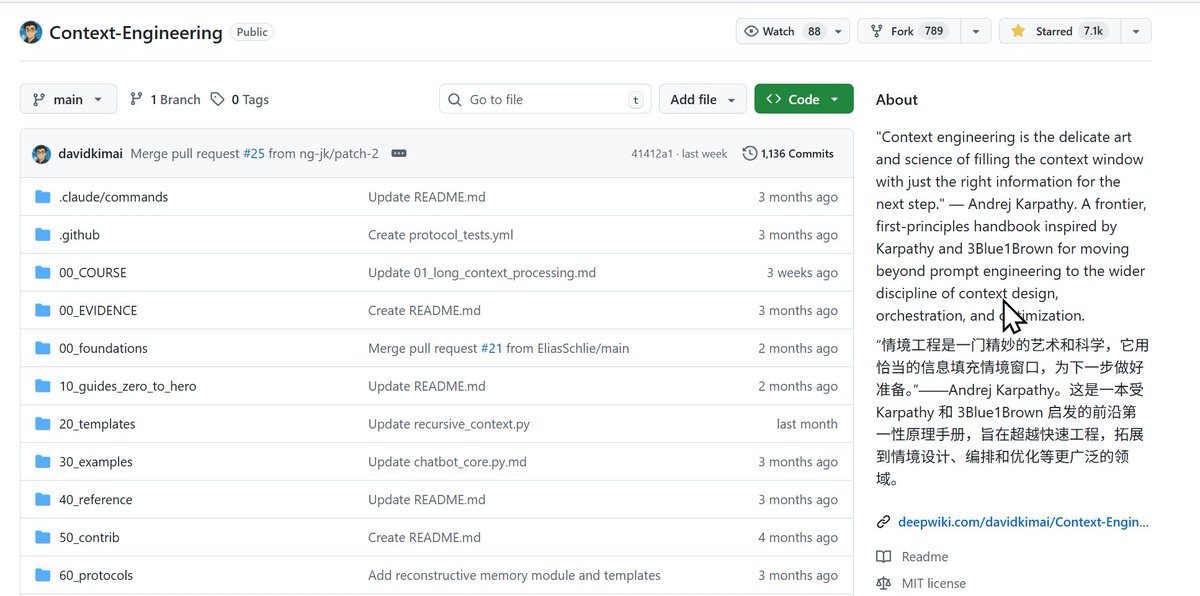
Task: Click the branch icon beside 1 Branch
Action: click(136, 100)
